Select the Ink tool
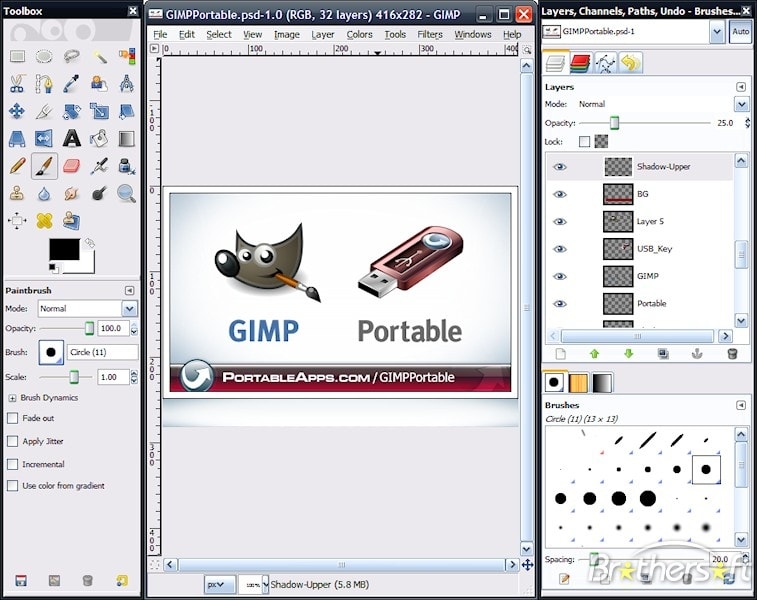The width and height of the screenshot is (757, 600). point(126,167)
